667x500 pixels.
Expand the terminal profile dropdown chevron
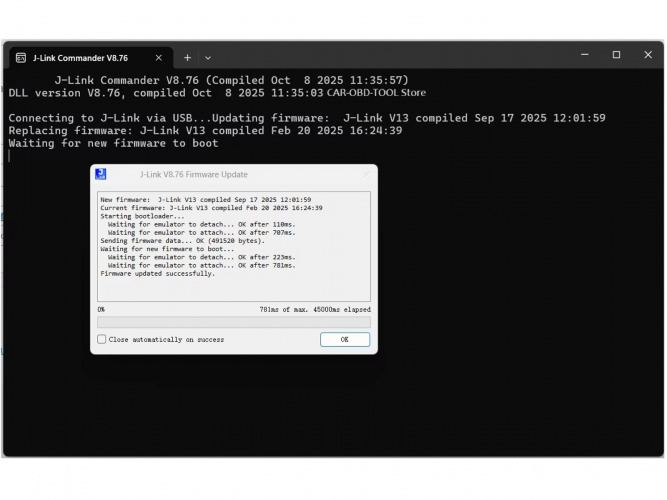pos(208,58)
